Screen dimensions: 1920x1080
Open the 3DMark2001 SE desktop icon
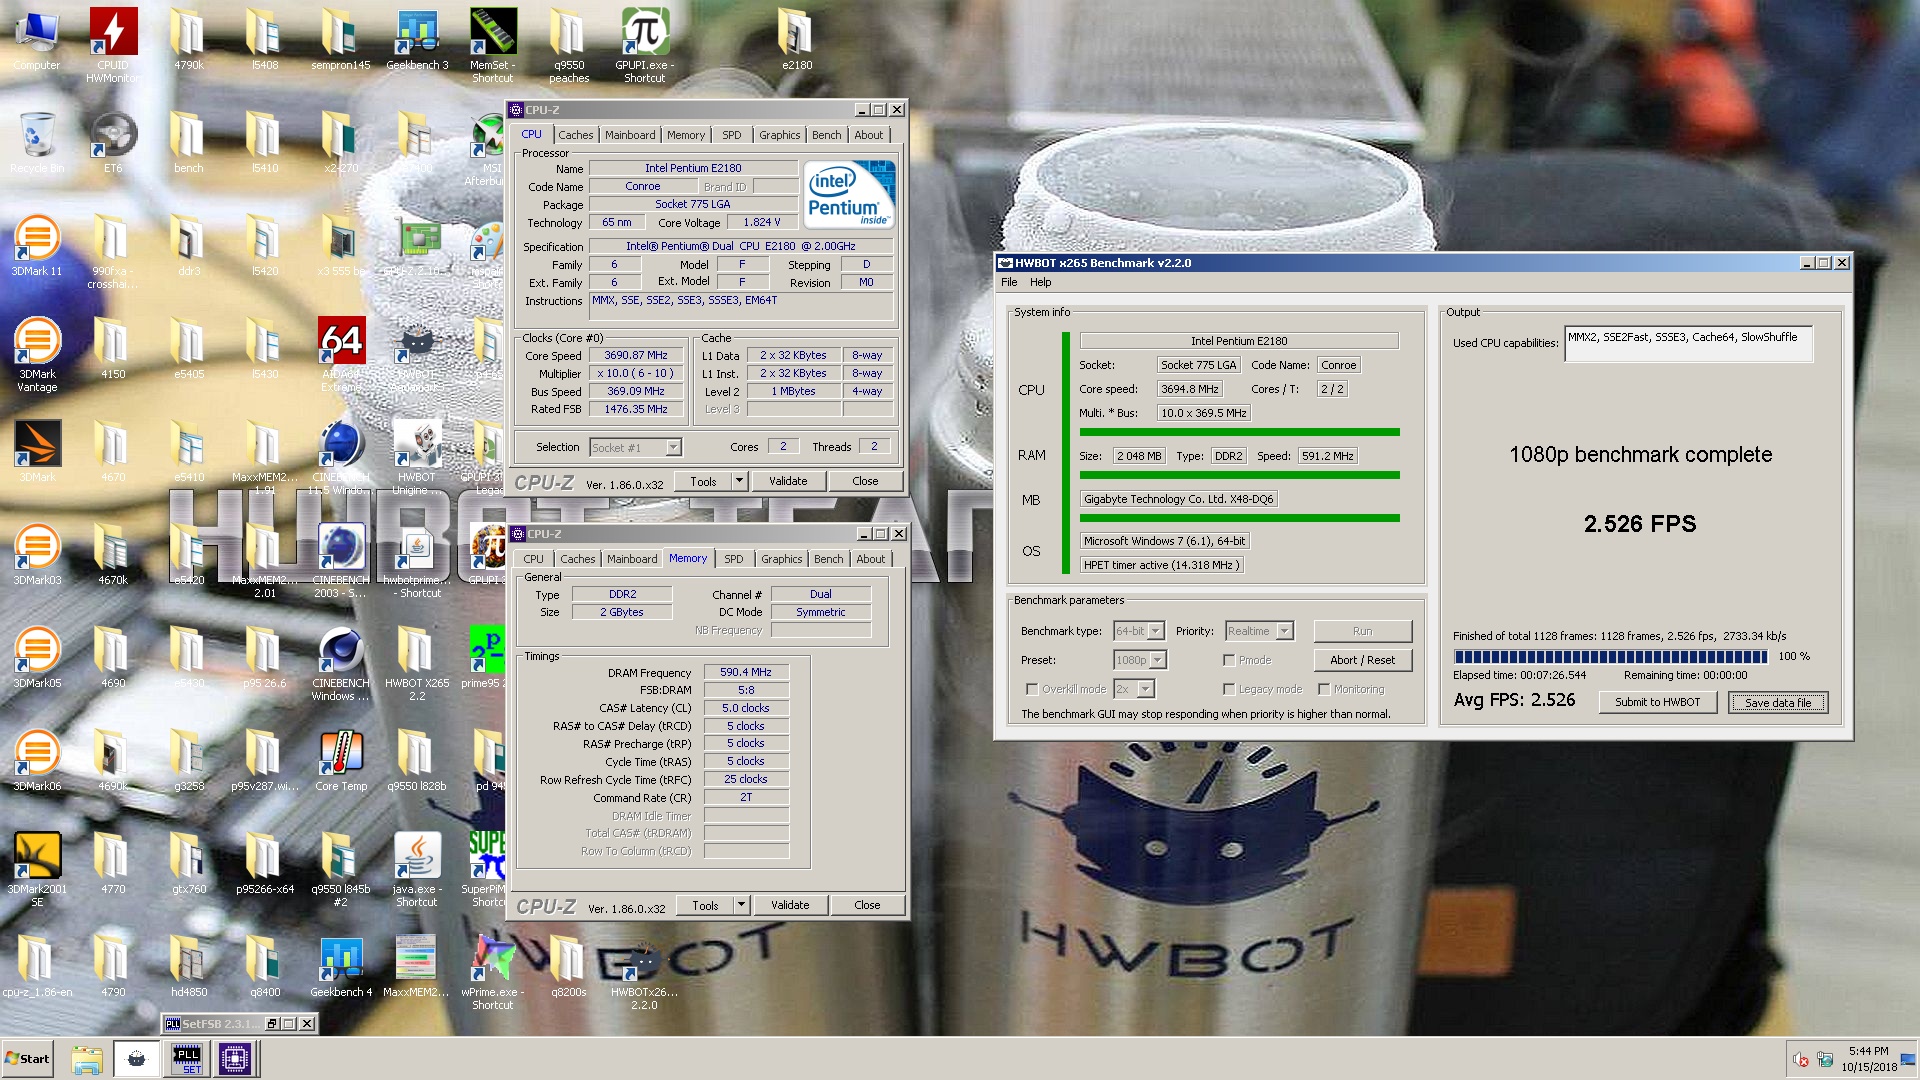tap(37, 869)
